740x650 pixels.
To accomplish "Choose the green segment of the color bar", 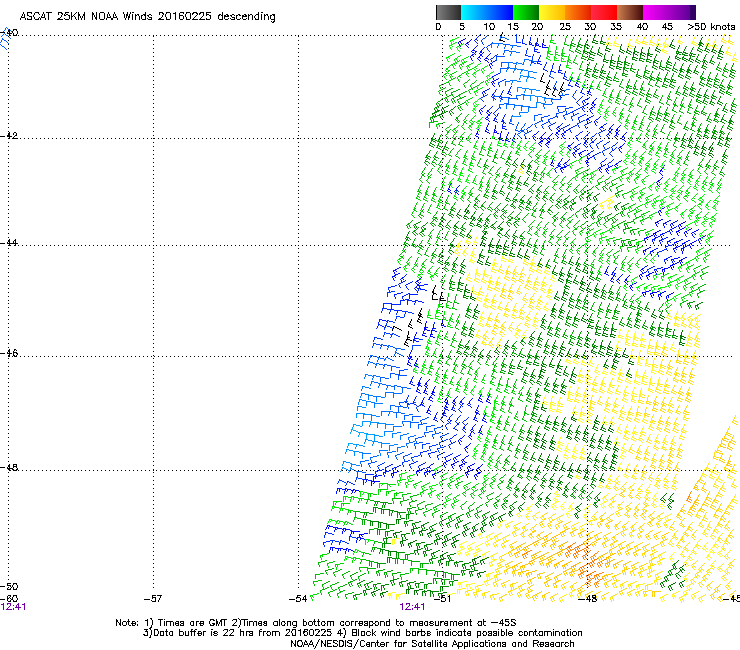I will [526, 12].
